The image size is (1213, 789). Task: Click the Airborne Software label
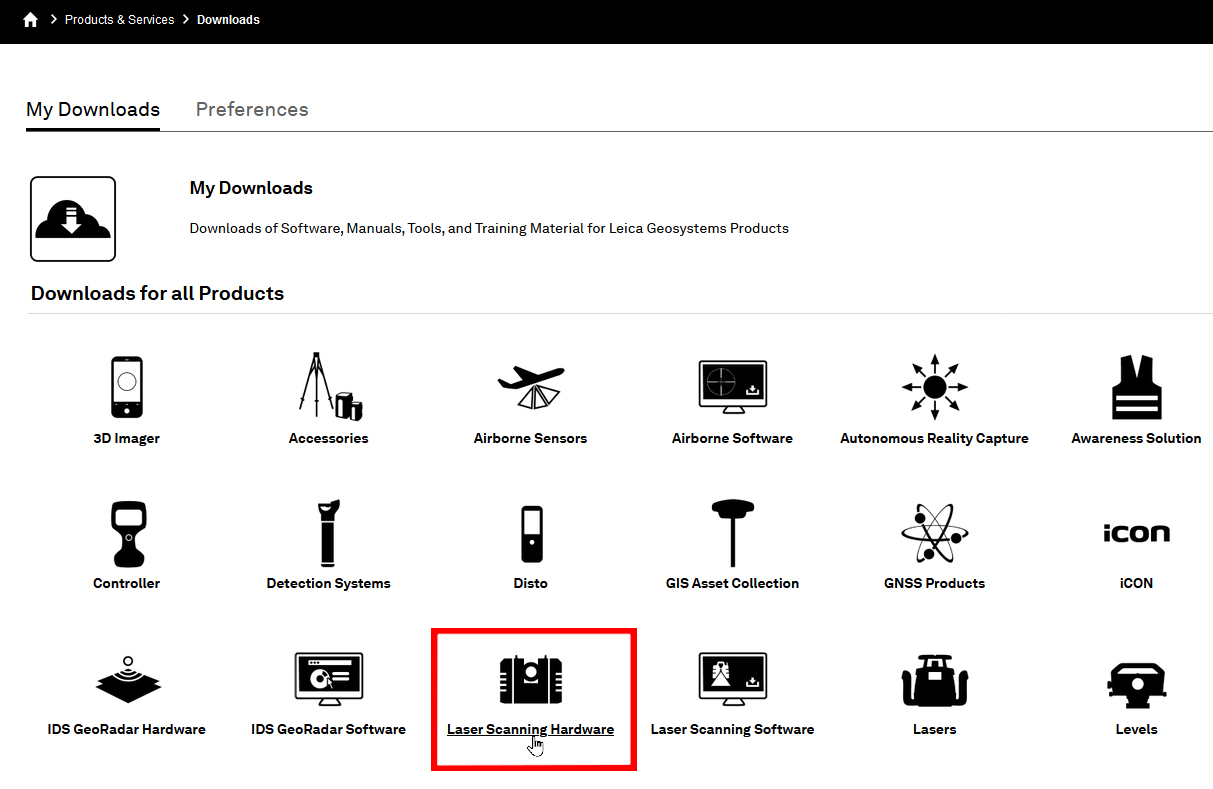tap(733, 438)
